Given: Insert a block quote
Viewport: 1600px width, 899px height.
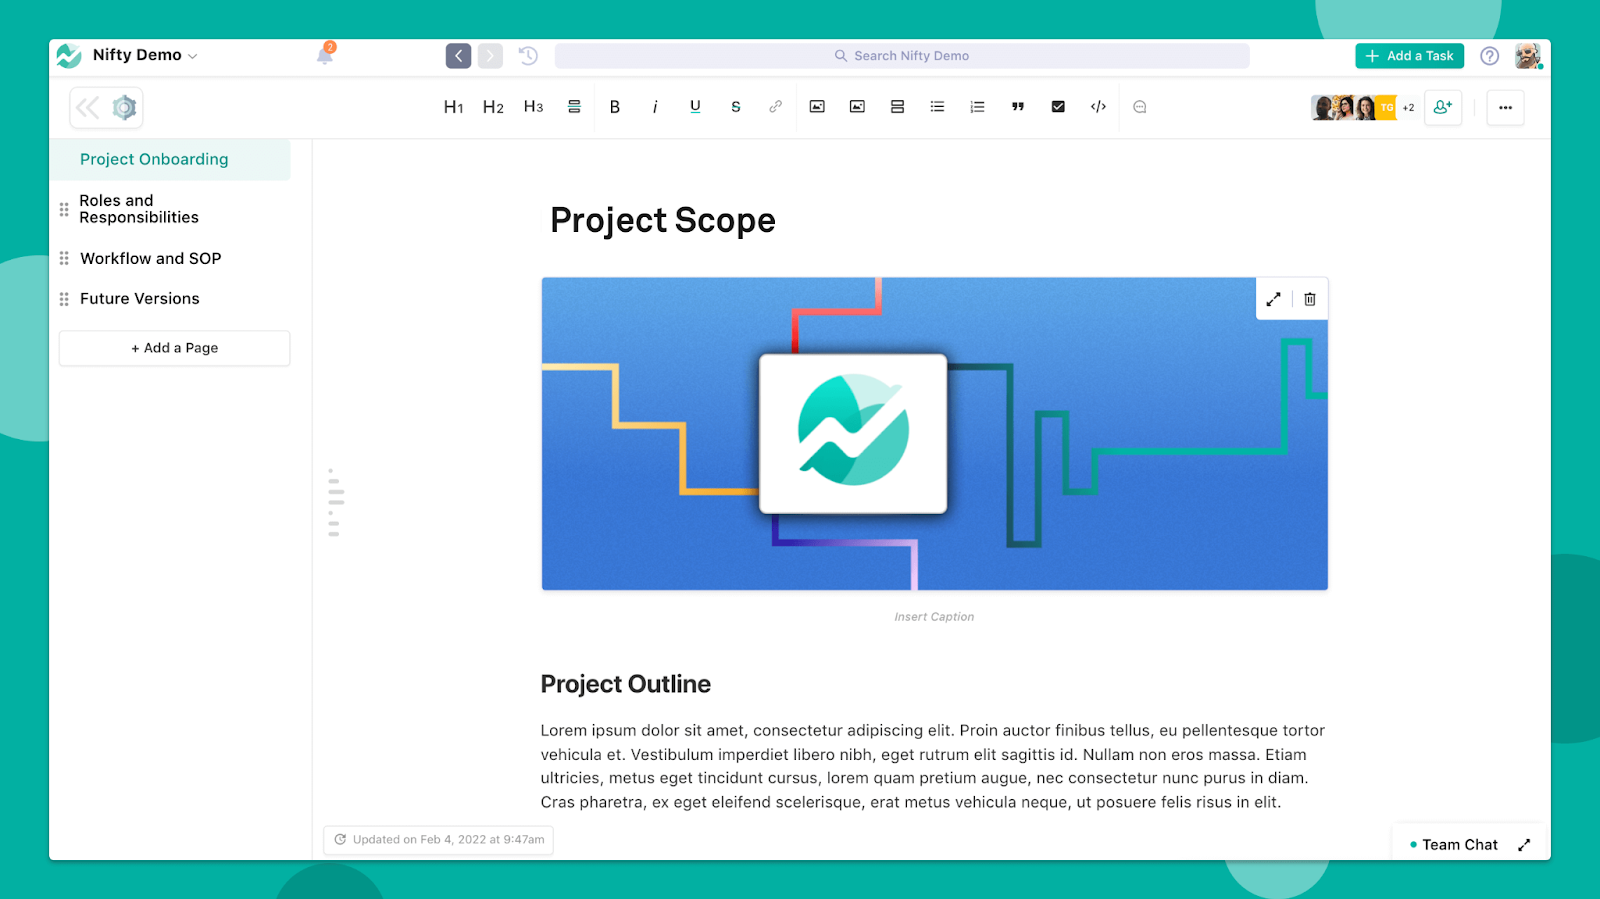Looking at the screenshot, I should (x=1018, y=107).
